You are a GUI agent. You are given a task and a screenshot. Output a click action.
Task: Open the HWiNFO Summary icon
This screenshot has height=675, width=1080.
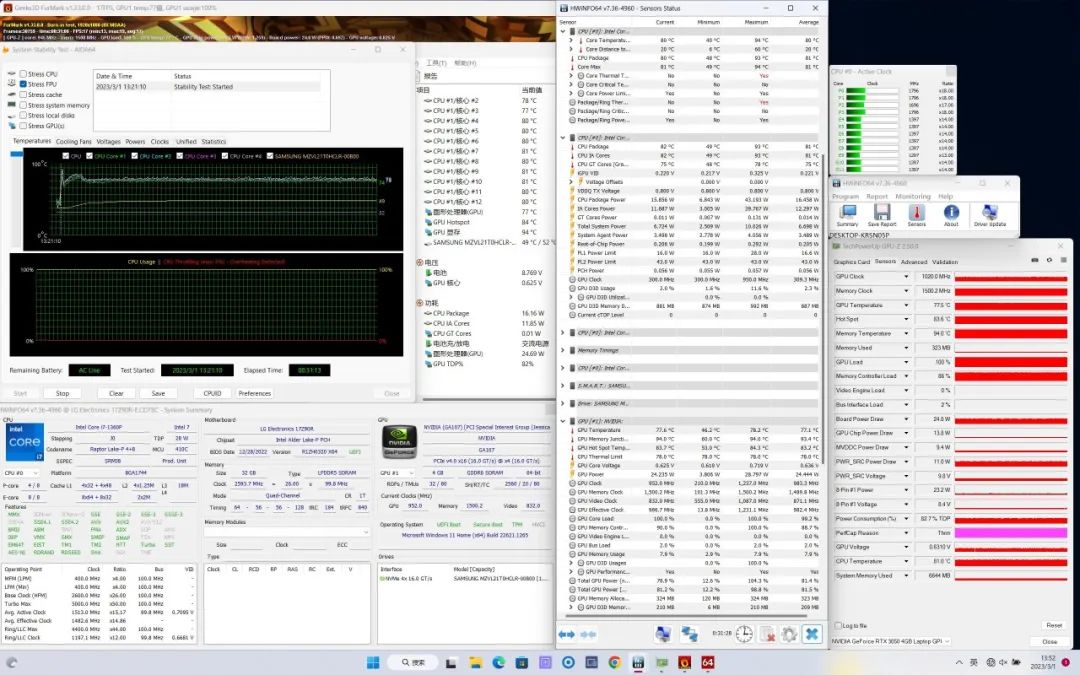847,214
